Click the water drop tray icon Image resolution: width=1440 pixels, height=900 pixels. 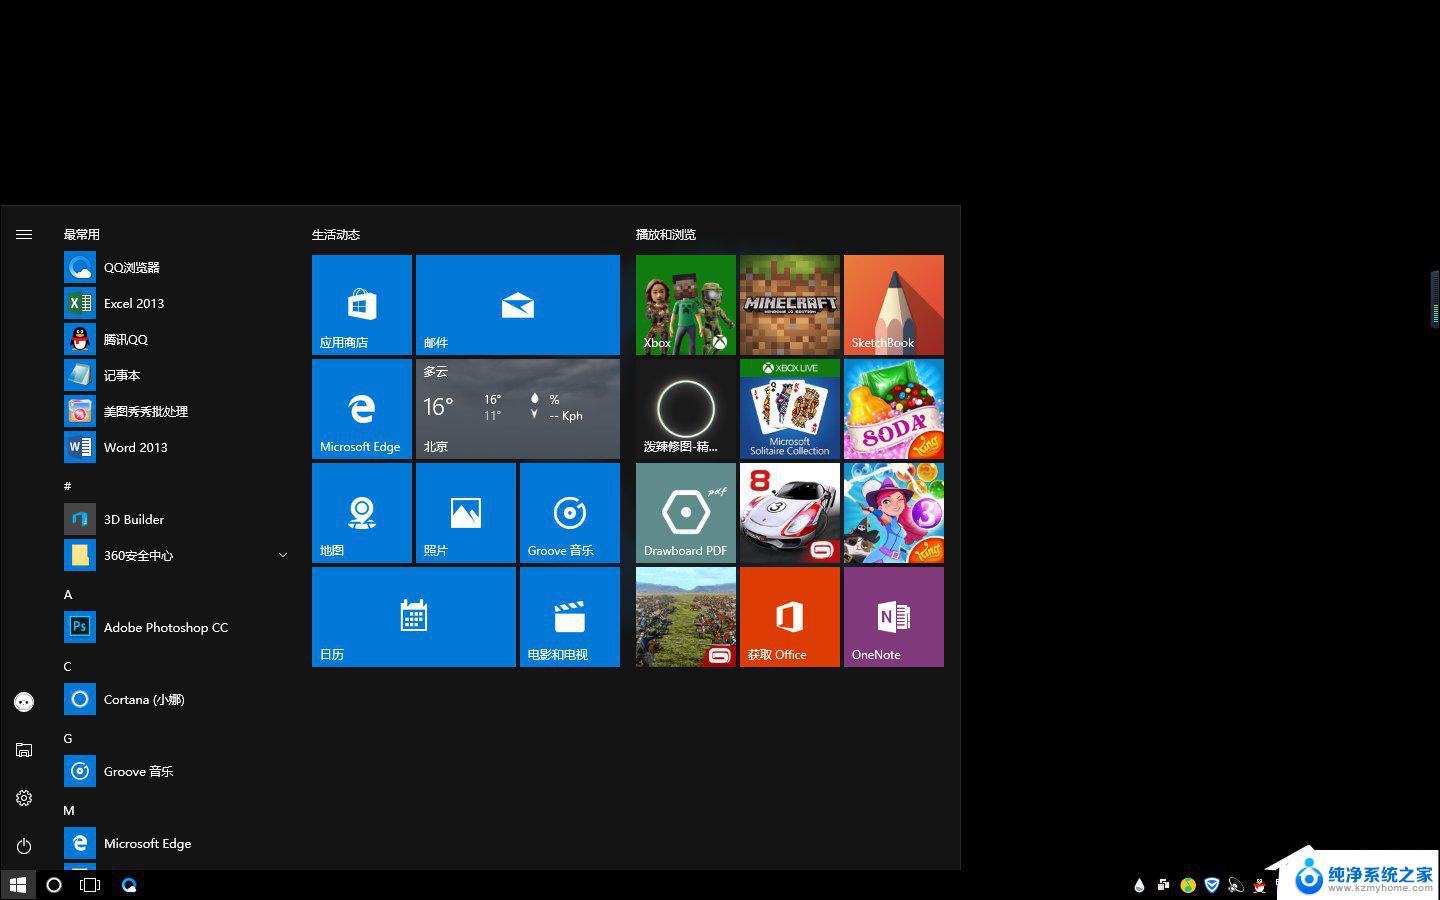1139,885
